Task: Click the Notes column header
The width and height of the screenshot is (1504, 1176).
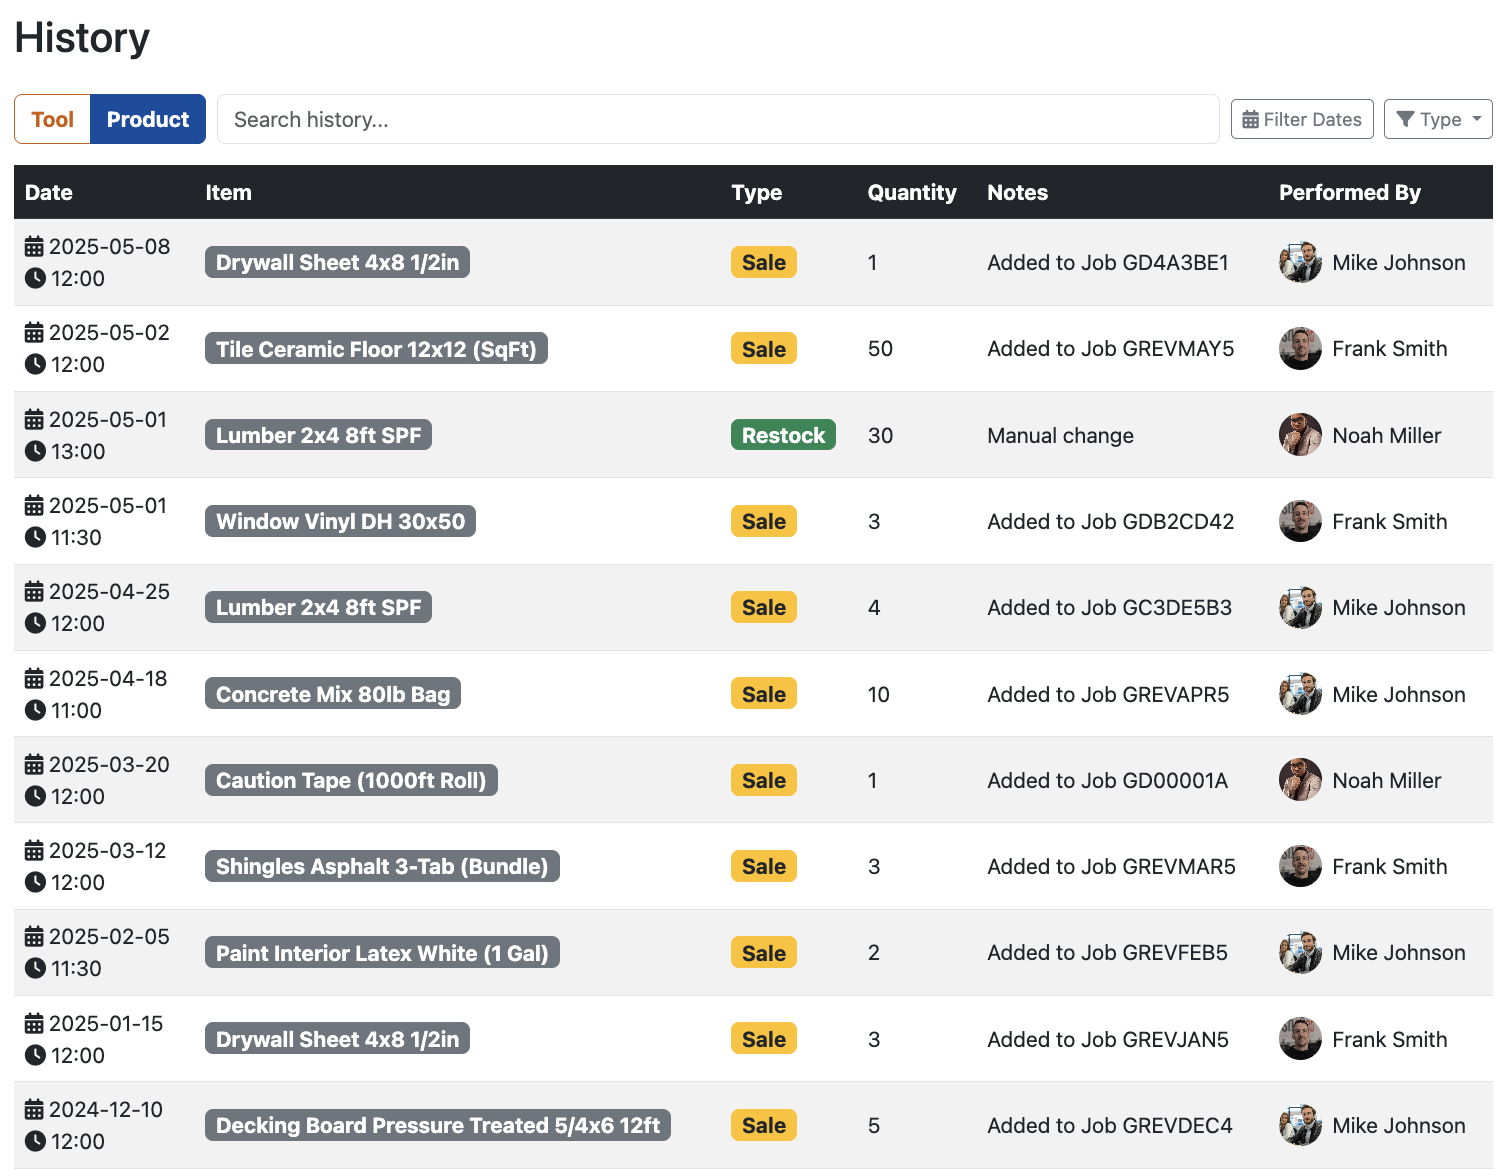Action: tap(1017, 192)
